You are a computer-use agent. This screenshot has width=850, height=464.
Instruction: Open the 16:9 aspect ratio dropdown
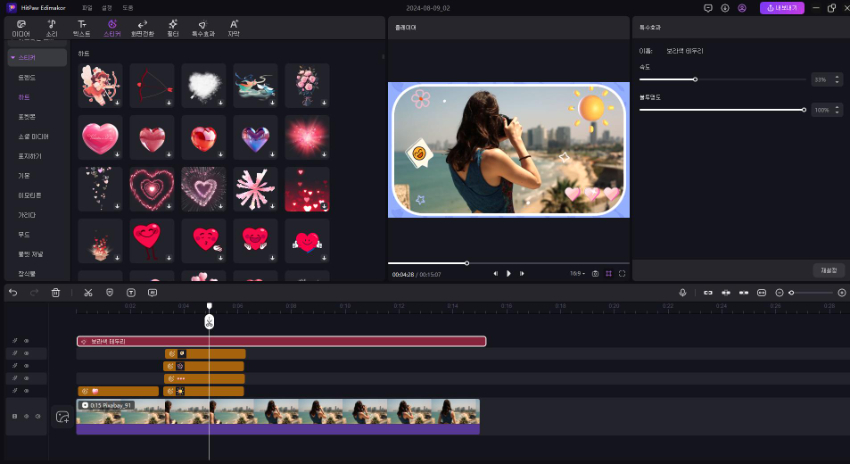pyautogui.click(x=575, y=273)
